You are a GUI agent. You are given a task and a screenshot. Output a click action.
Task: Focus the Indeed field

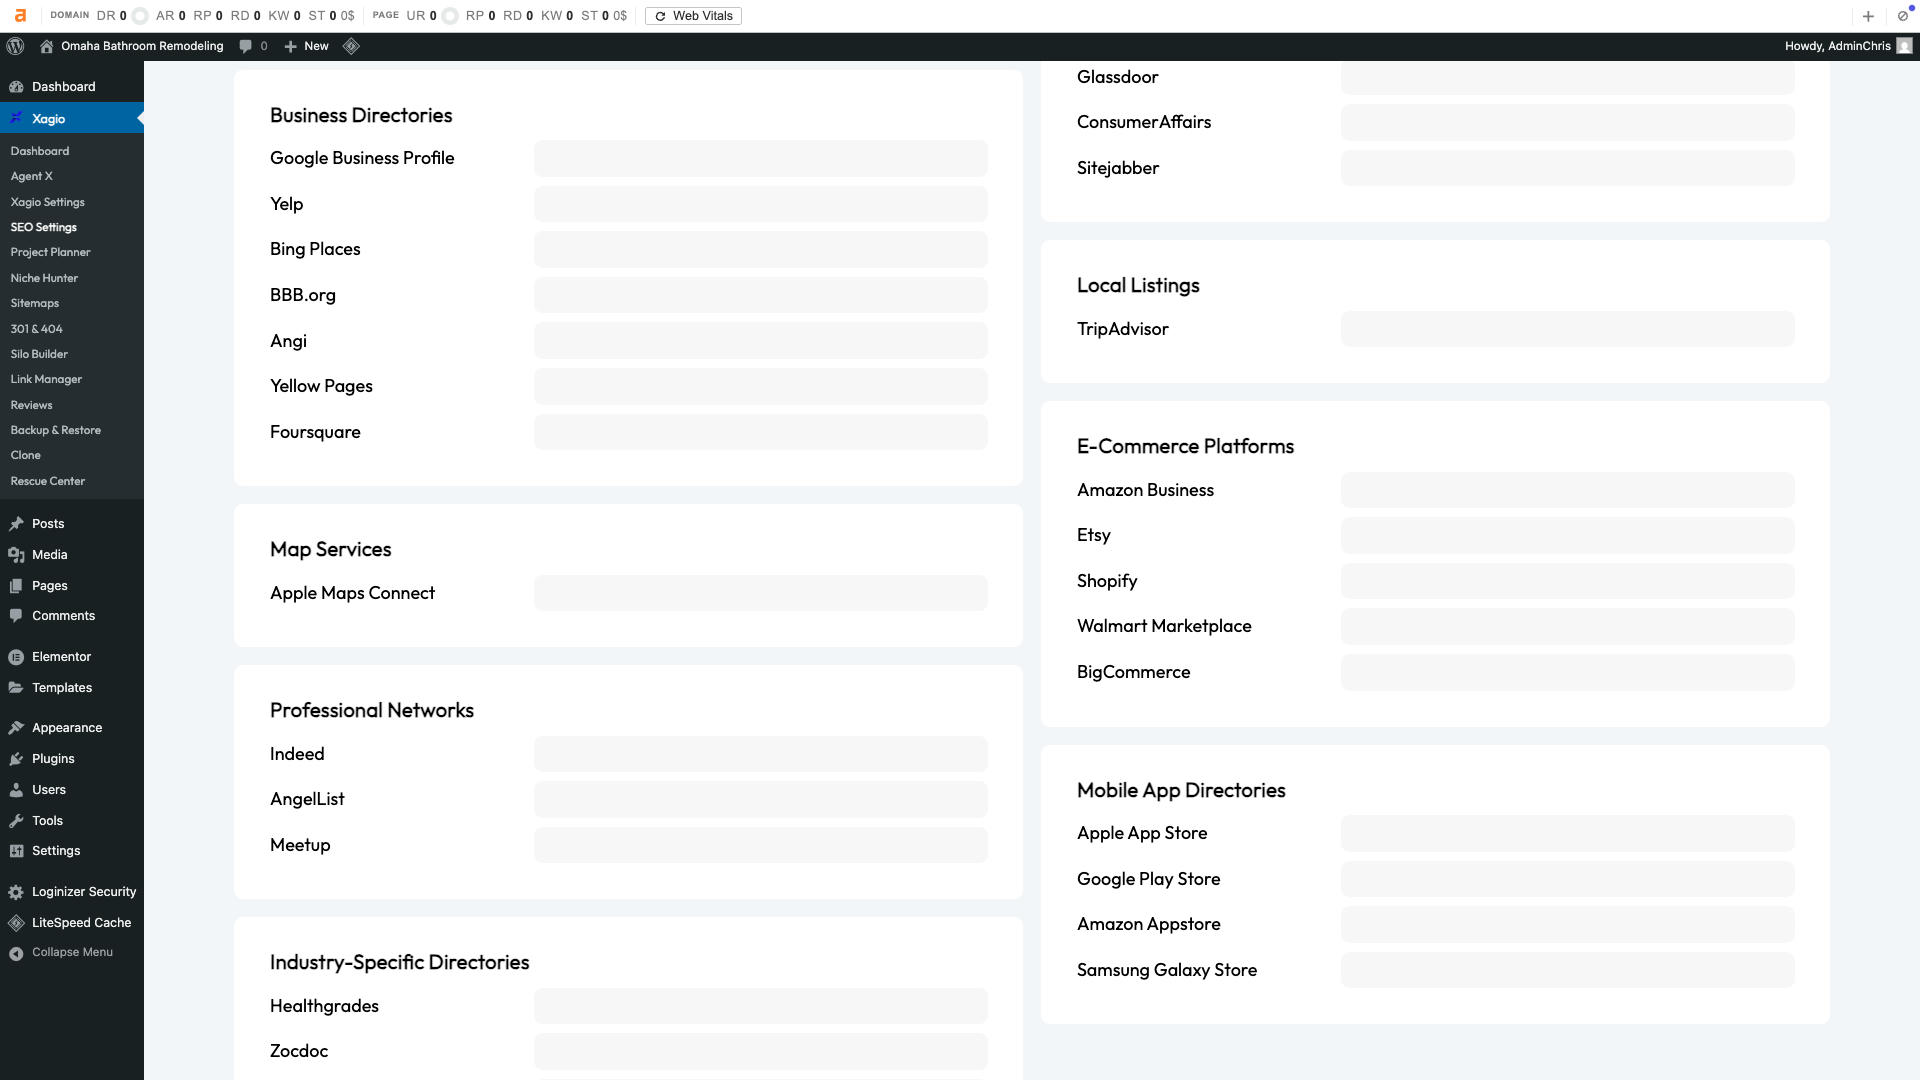coord(760,754)
